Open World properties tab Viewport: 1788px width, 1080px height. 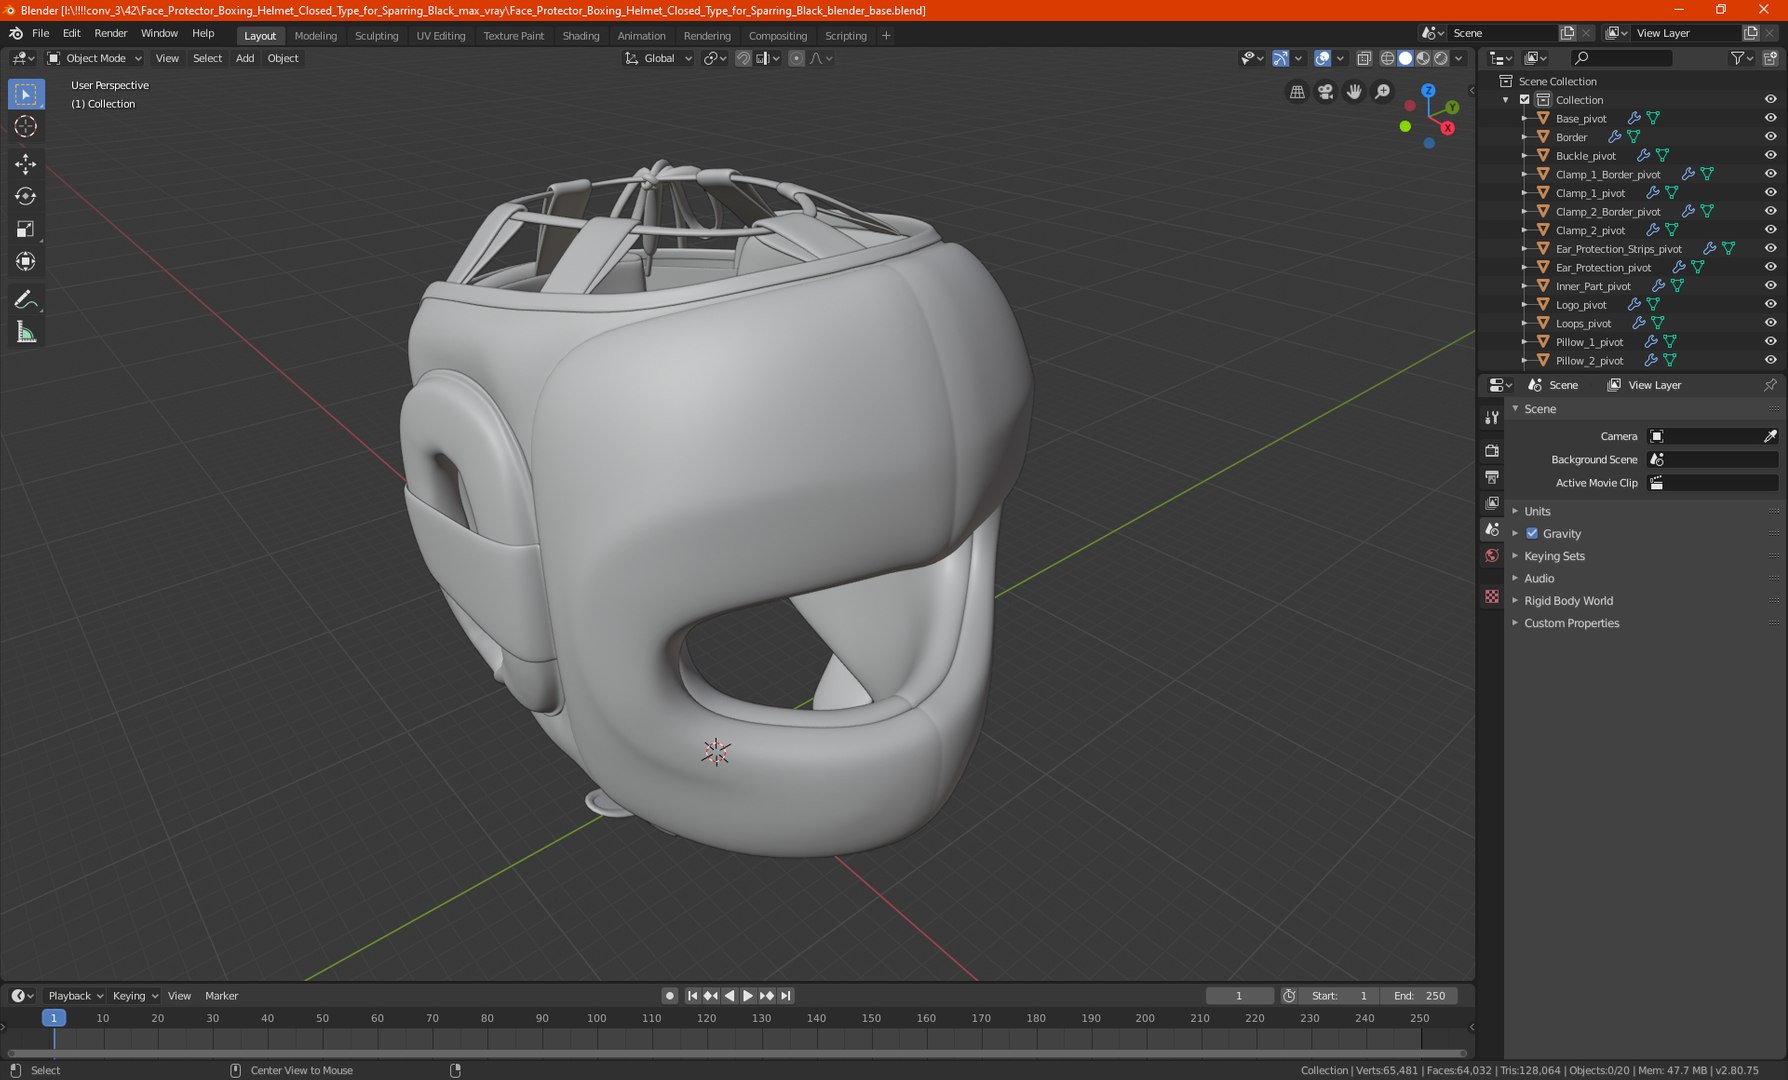[x=1492, y=556]
